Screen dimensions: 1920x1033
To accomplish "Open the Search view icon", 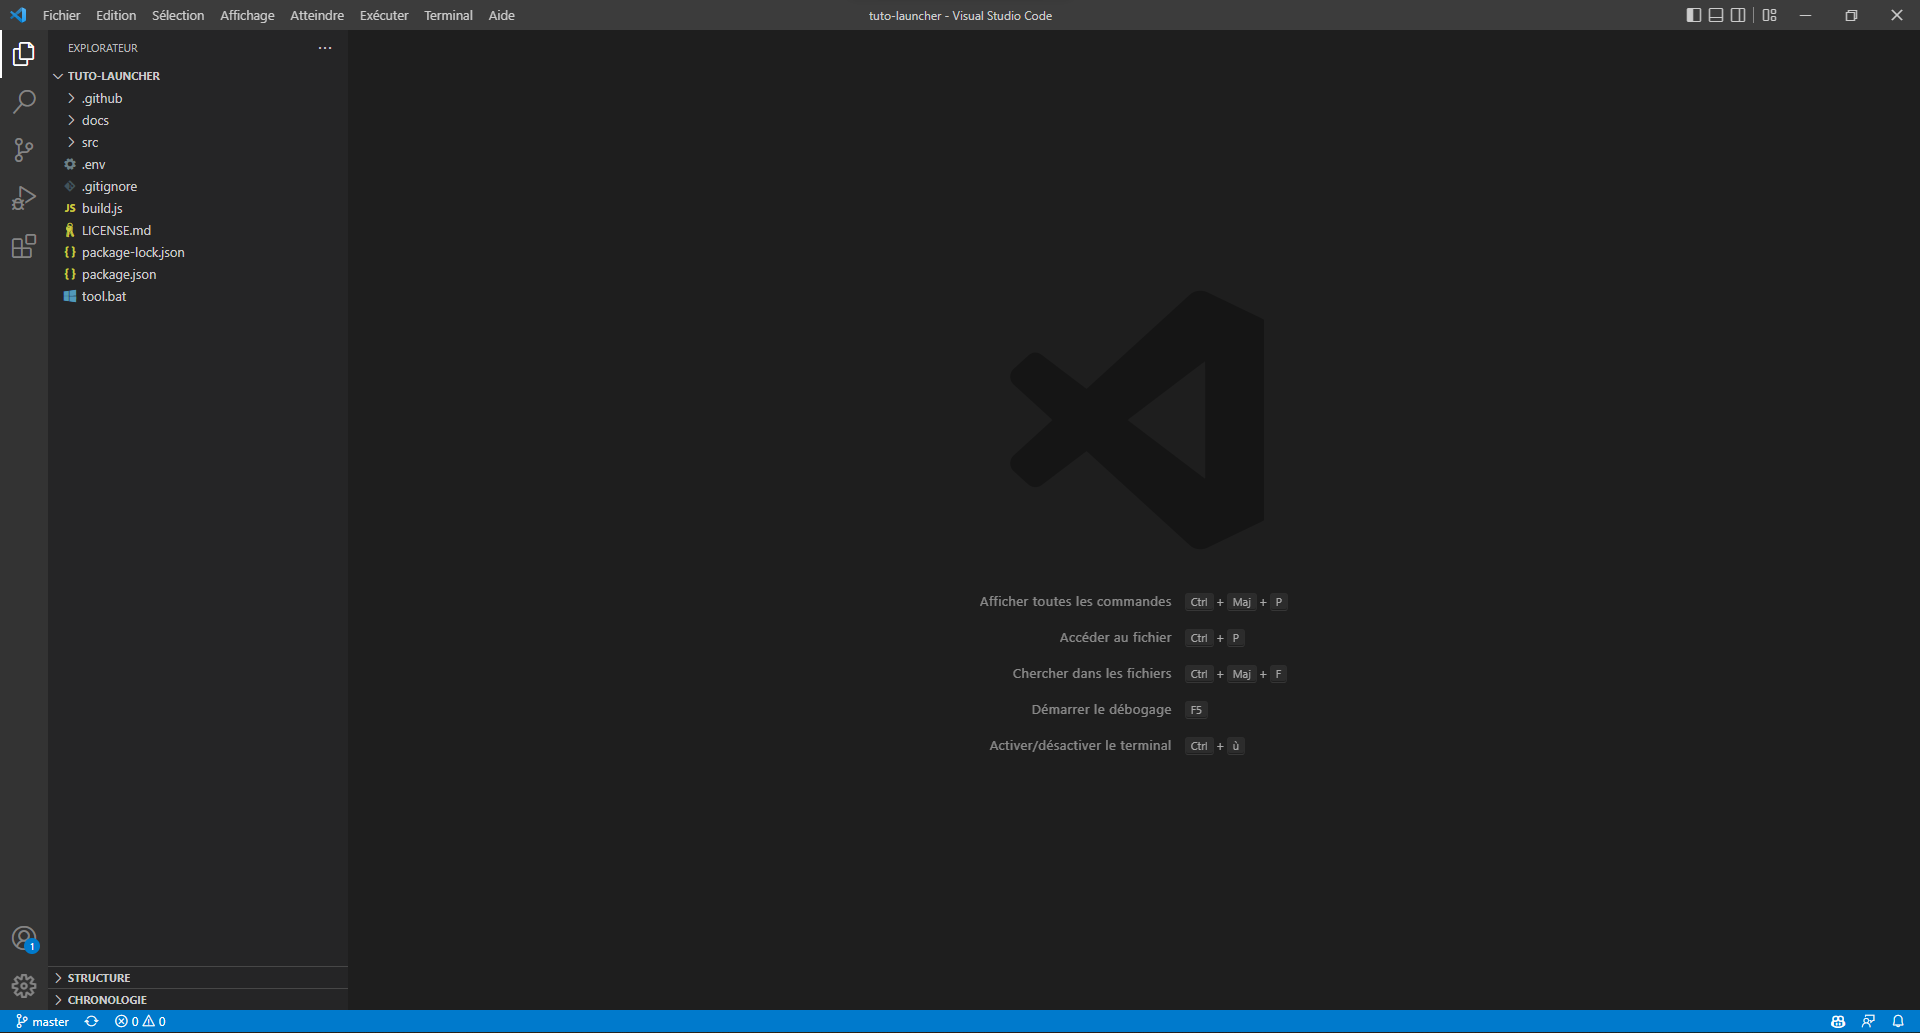I will tap(24, 102).
